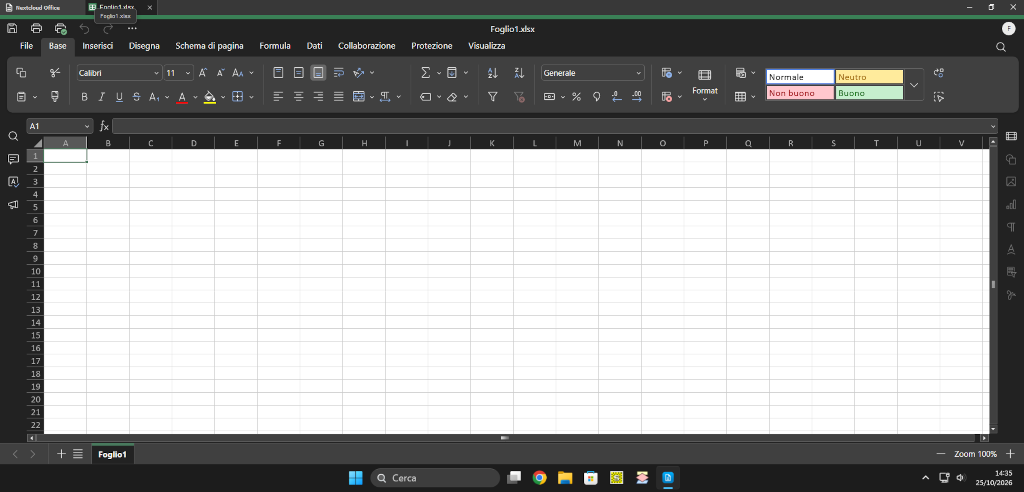Switch to the Inserisci tab
1024x492 pixels.
pyautogui.click(x=98, y=46)
